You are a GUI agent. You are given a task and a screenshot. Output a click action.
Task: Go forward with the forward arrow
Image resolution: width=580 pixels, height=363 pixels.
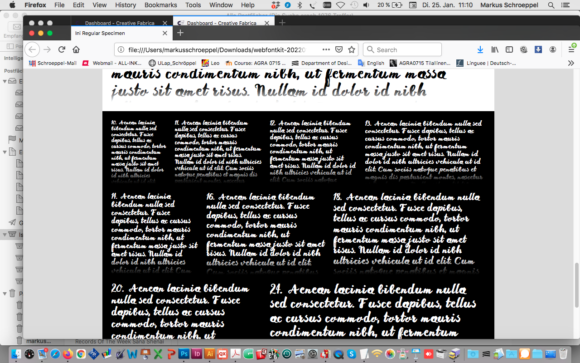click(x=47, y=50)
